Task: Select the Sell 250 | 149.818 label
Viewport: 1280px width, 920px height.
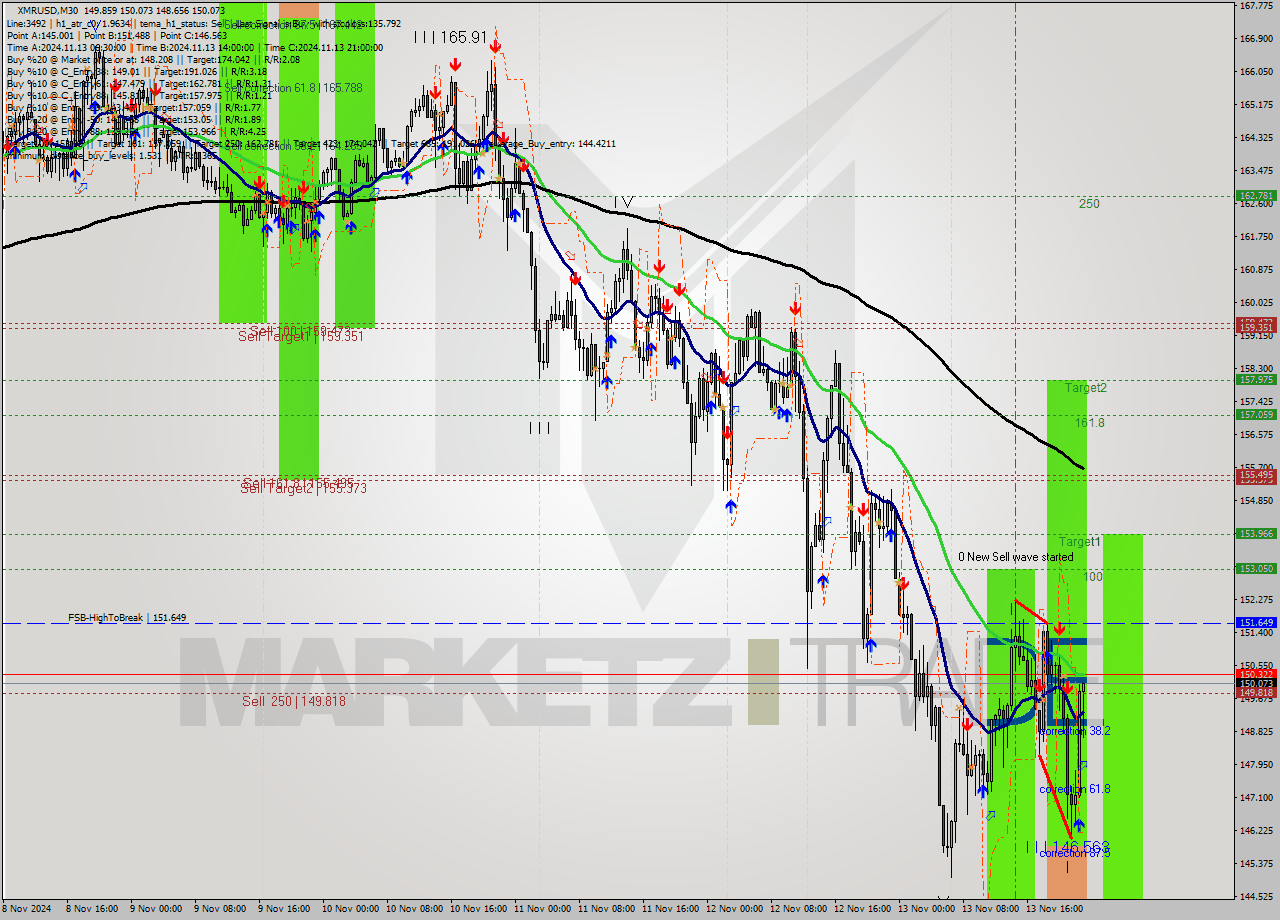Action: 294,701
